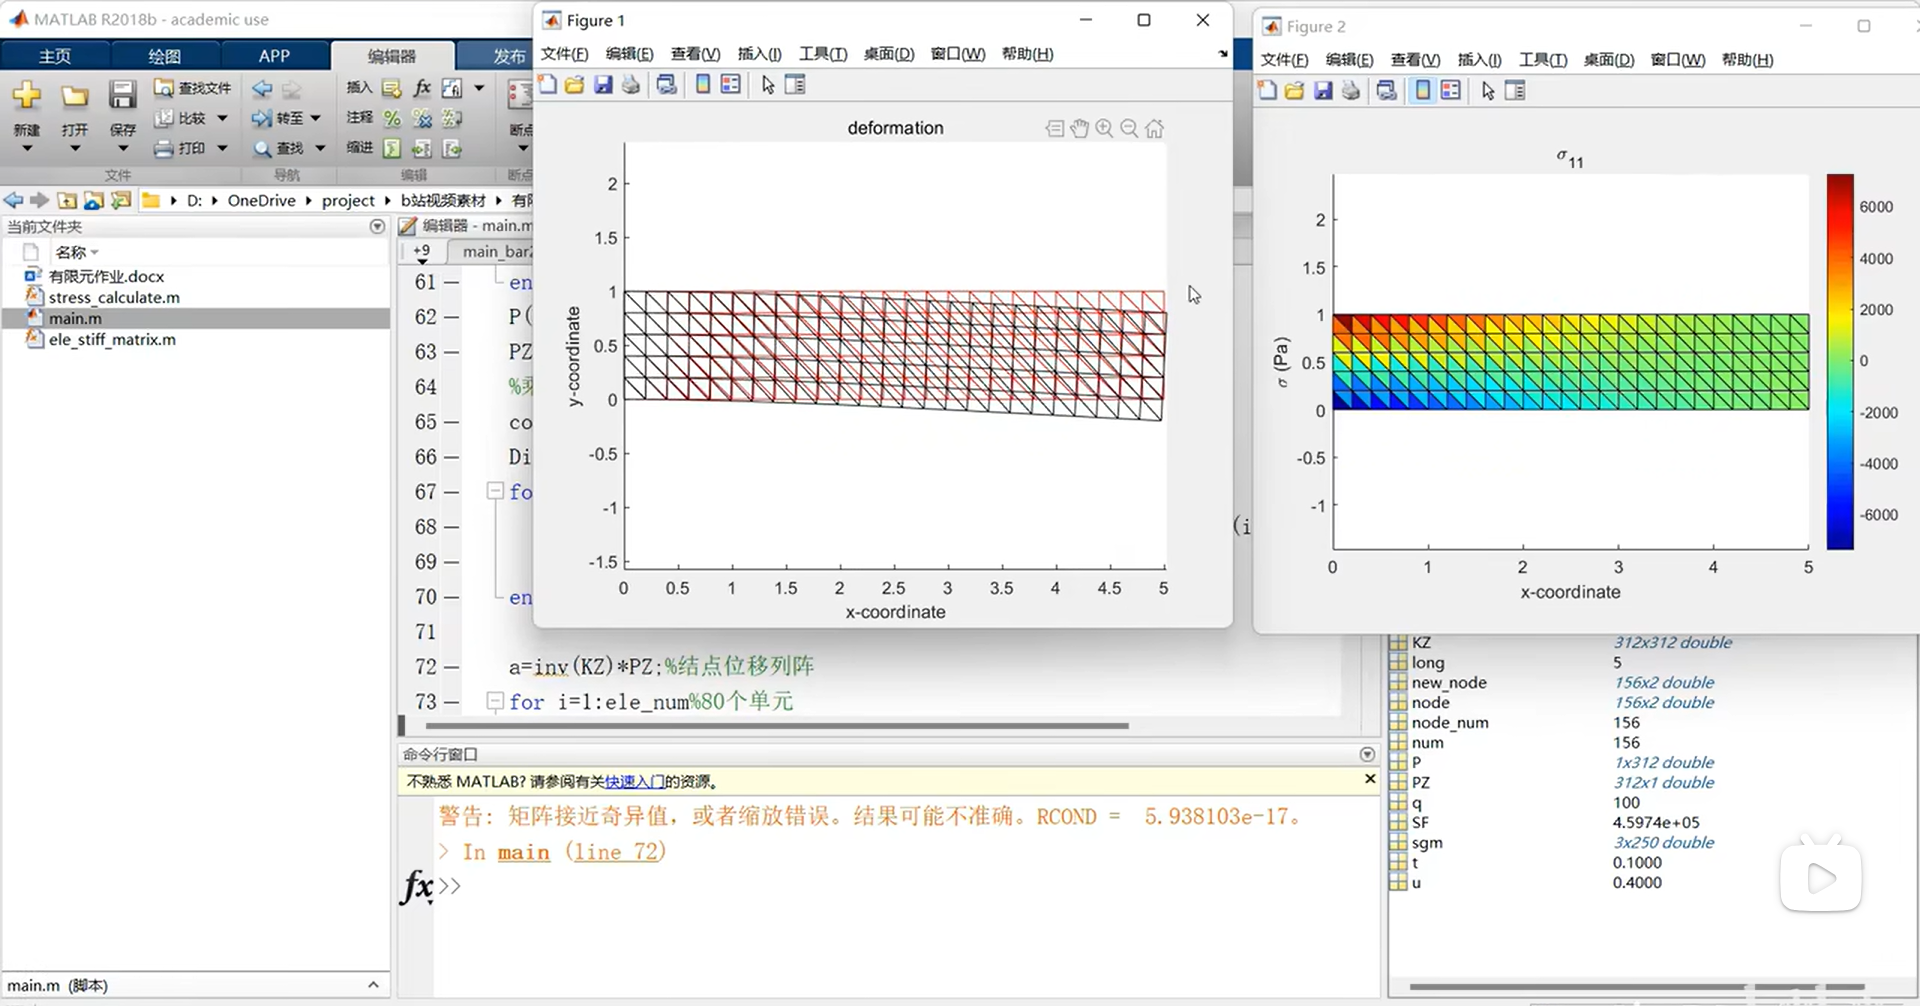Viewport: 1920px width, 1006px height.
Task: Open the 转至 (Go To) dropdown
Action: pos(316,118)
